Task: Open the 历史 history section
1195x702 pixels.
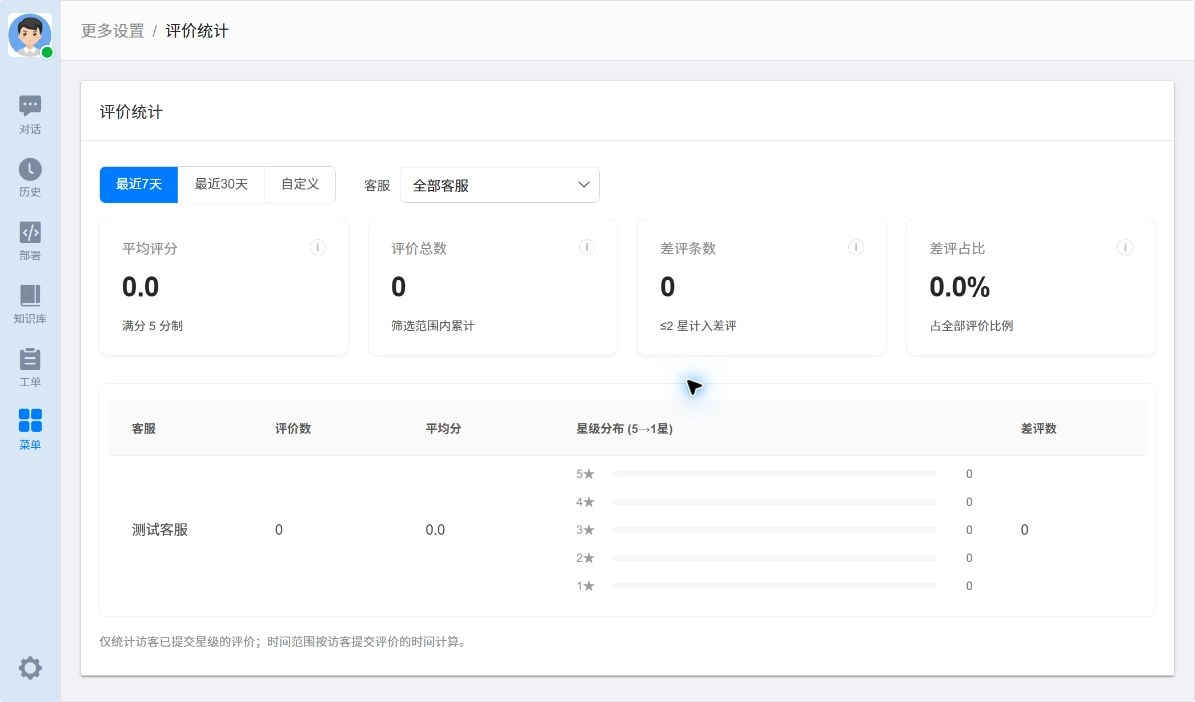Action: pos(30,178)
